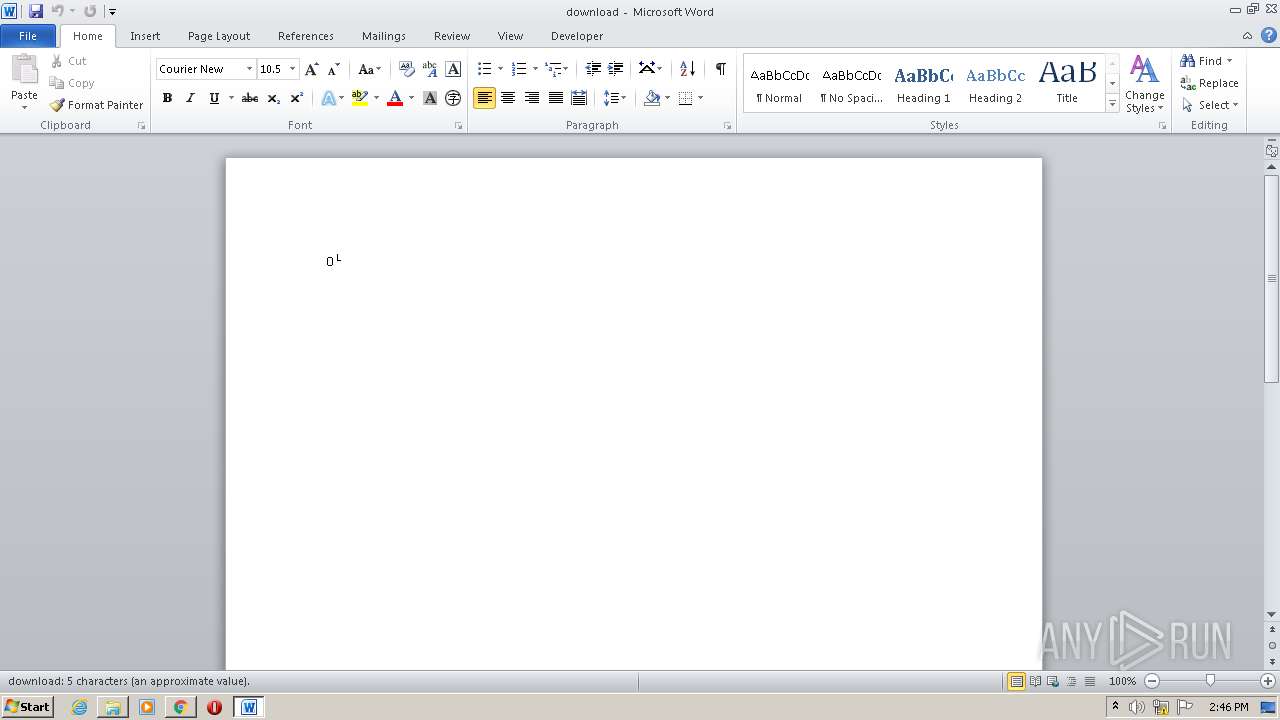Open the Change Case dropdown
The image size is (1280, 720).
click(369, 69)
